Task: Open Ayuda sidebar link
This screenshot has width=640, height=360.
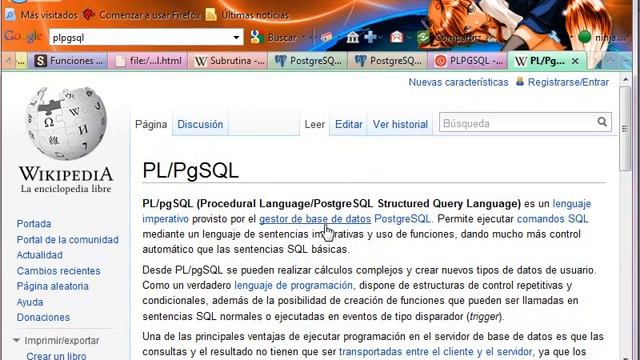Action: pos(30,302)
